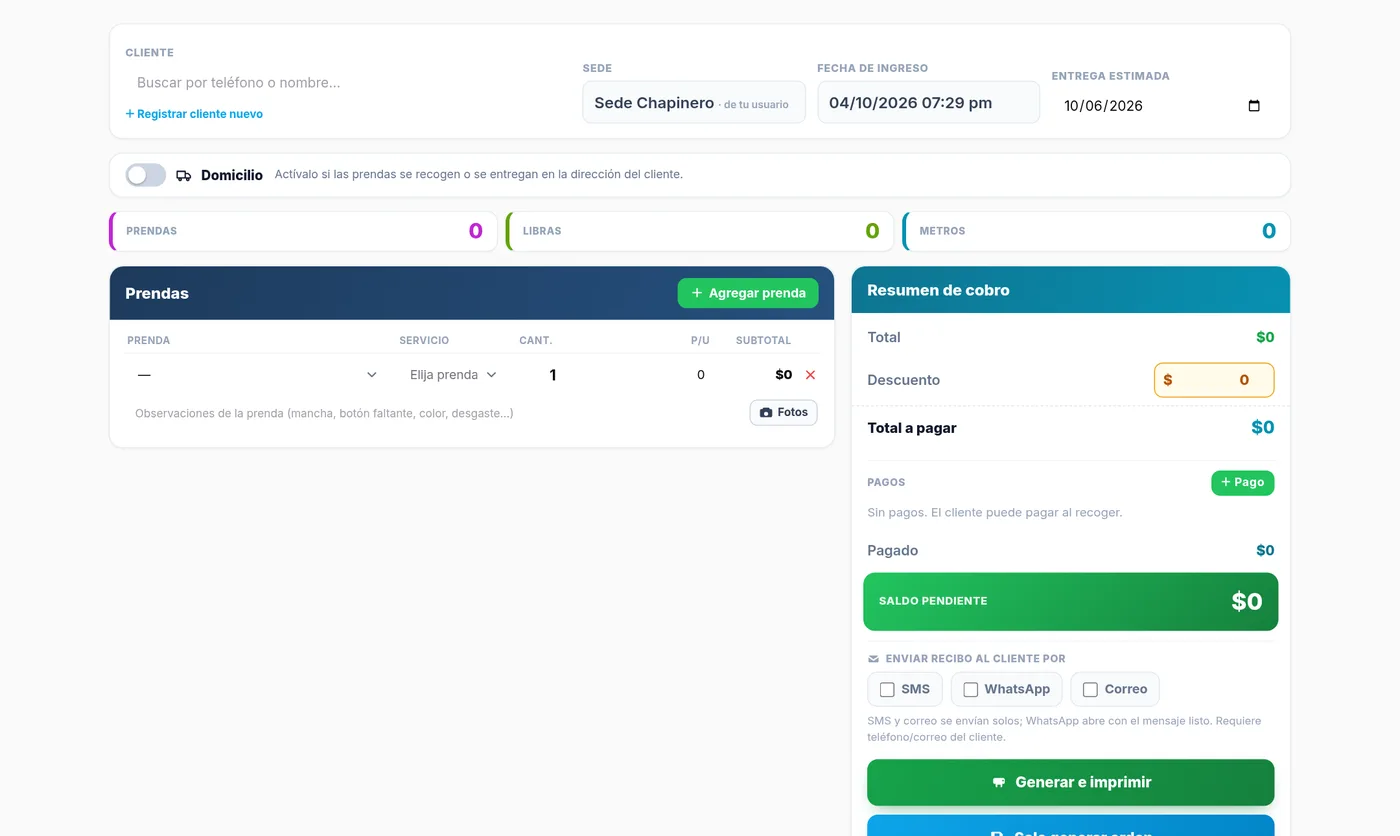Add a new garment with Agregar prenda

pos(748,293)
